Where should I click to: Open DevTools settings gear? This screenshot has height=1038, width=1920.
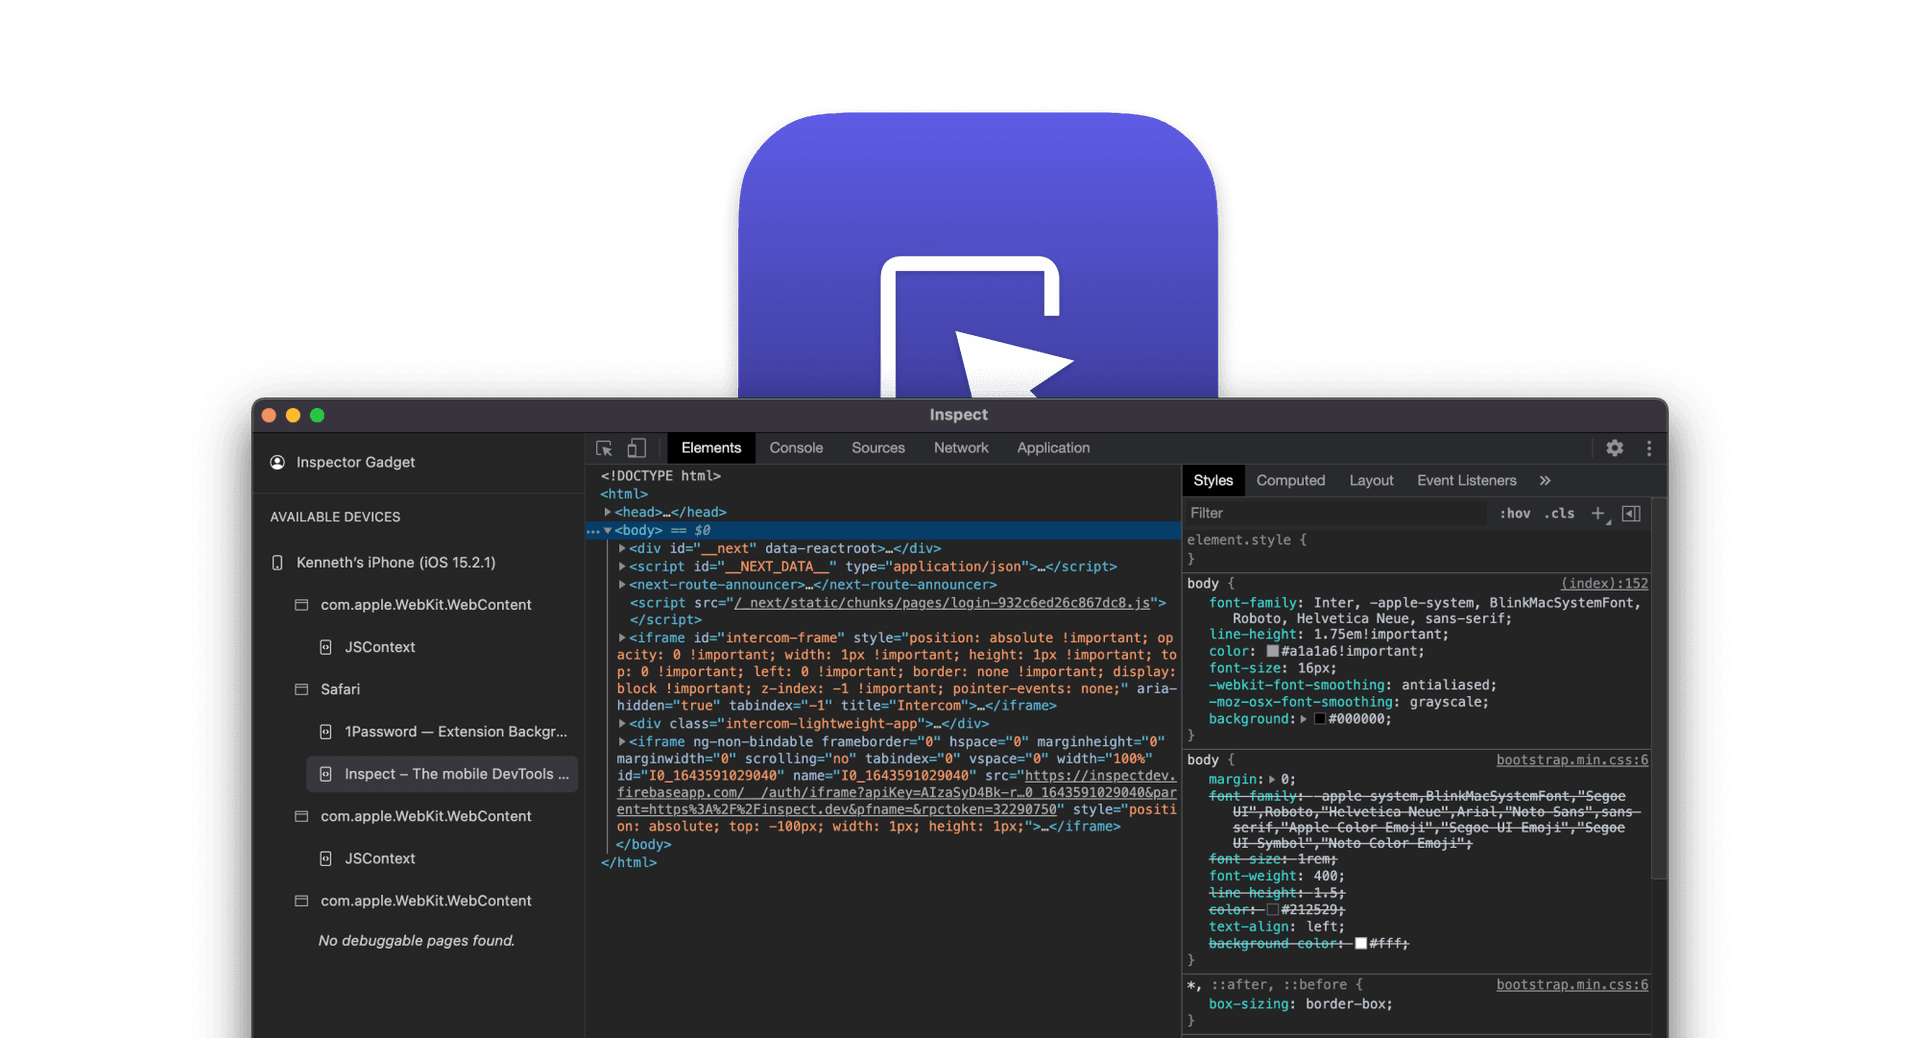click(1614, 448)
